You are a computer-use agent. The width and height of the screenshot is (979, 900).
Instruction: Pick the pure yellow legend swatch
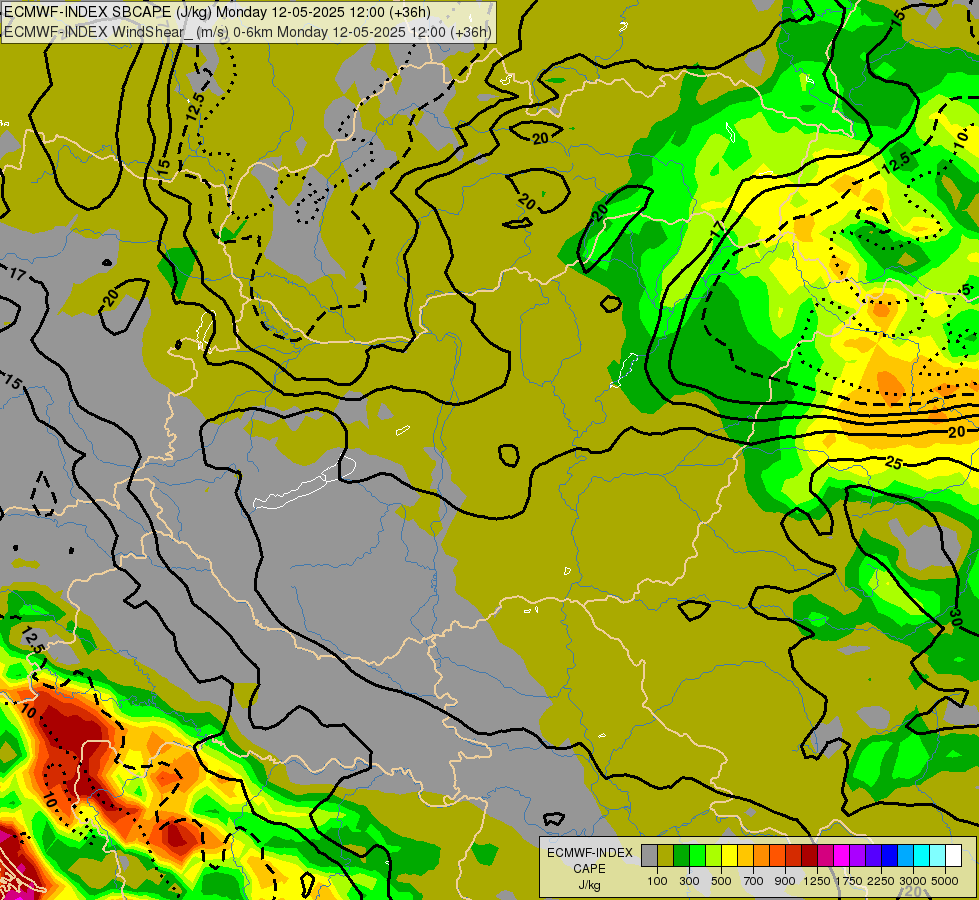tap(729, 855)
